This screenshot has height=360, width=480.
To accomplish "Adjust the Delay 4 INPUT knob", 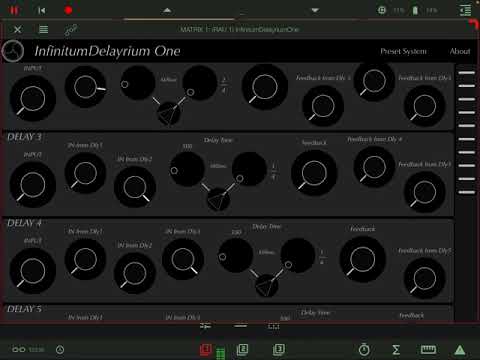I will coord(33,271).
